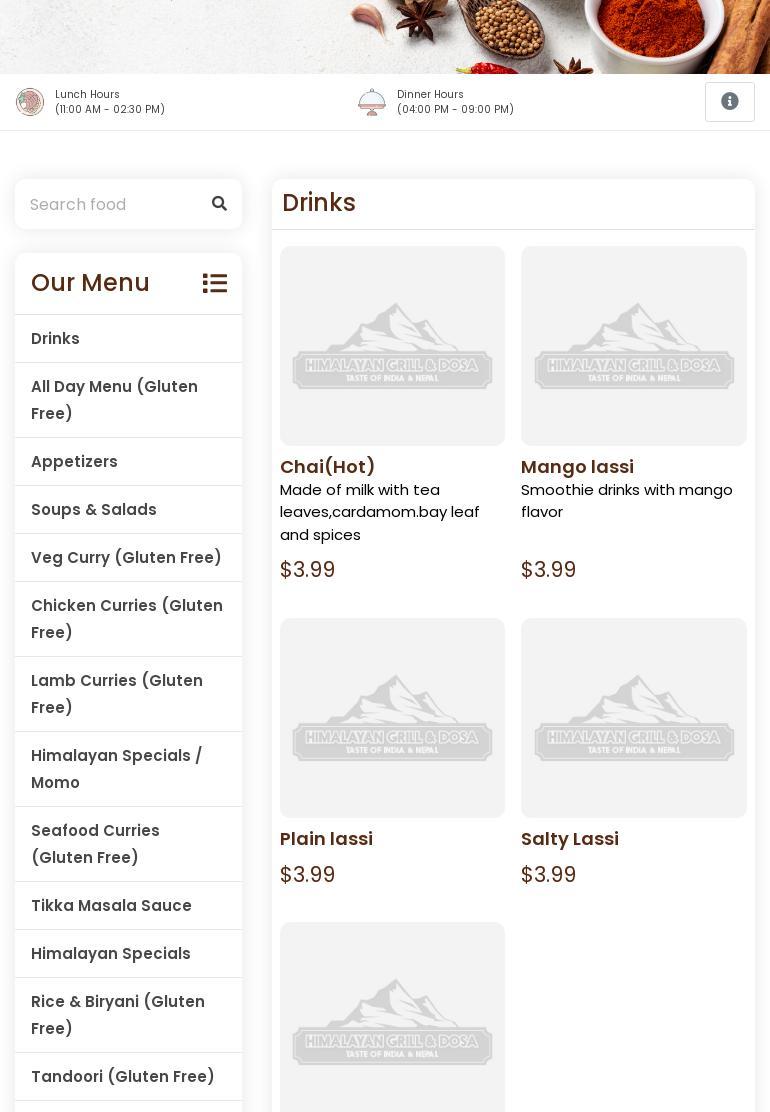
Task: Open the Salty Lassi item title
Action: click(x=570, y=839)
